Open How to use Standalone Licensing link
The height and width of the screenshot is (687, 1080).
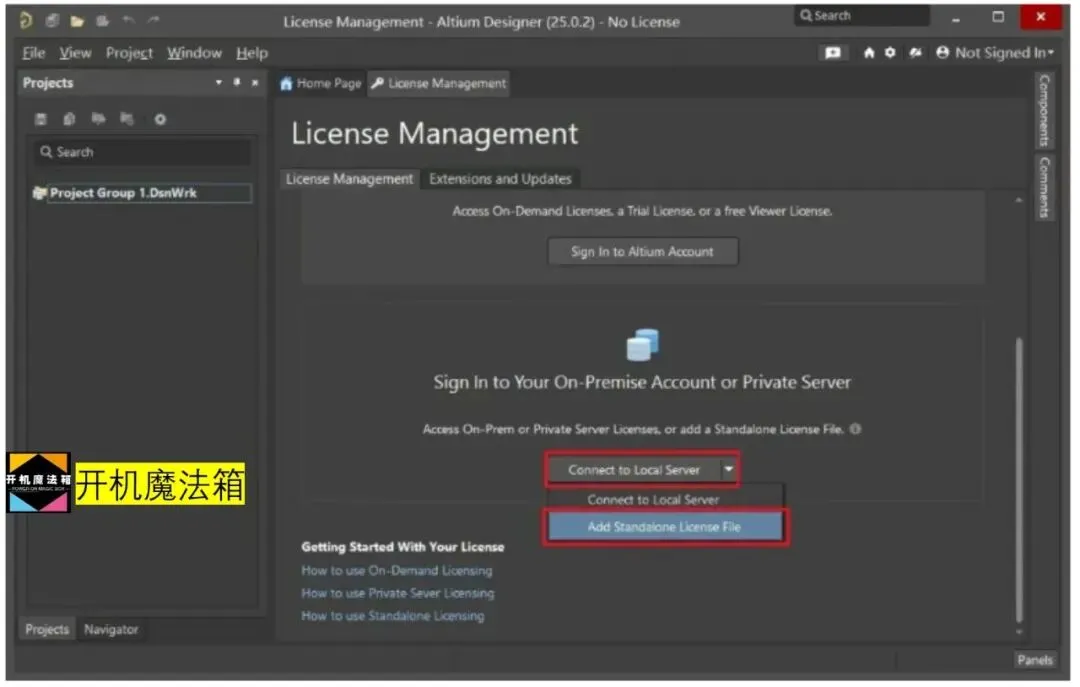click(393, 616)
